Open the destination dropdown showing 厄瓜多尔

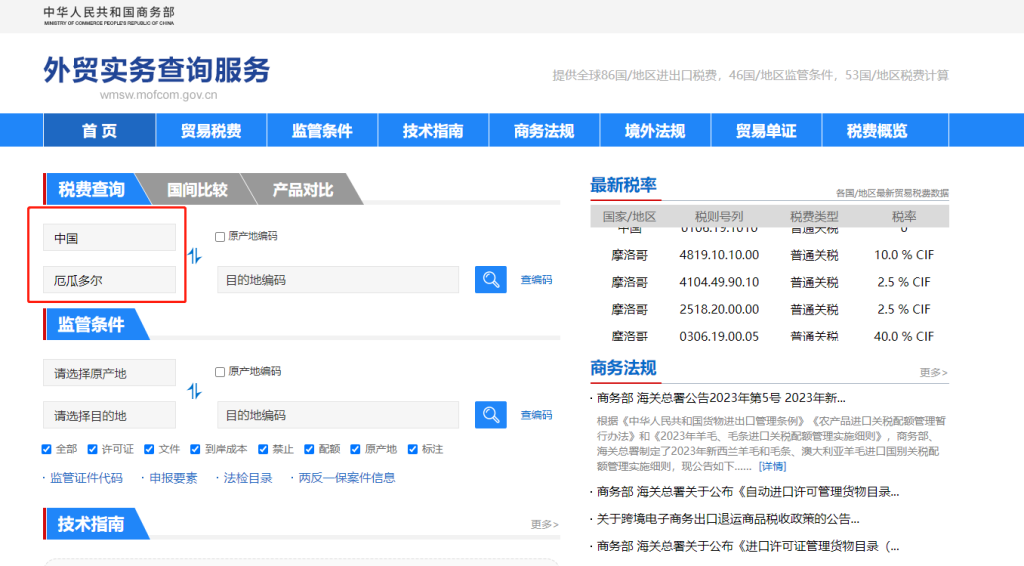point(109,280)
